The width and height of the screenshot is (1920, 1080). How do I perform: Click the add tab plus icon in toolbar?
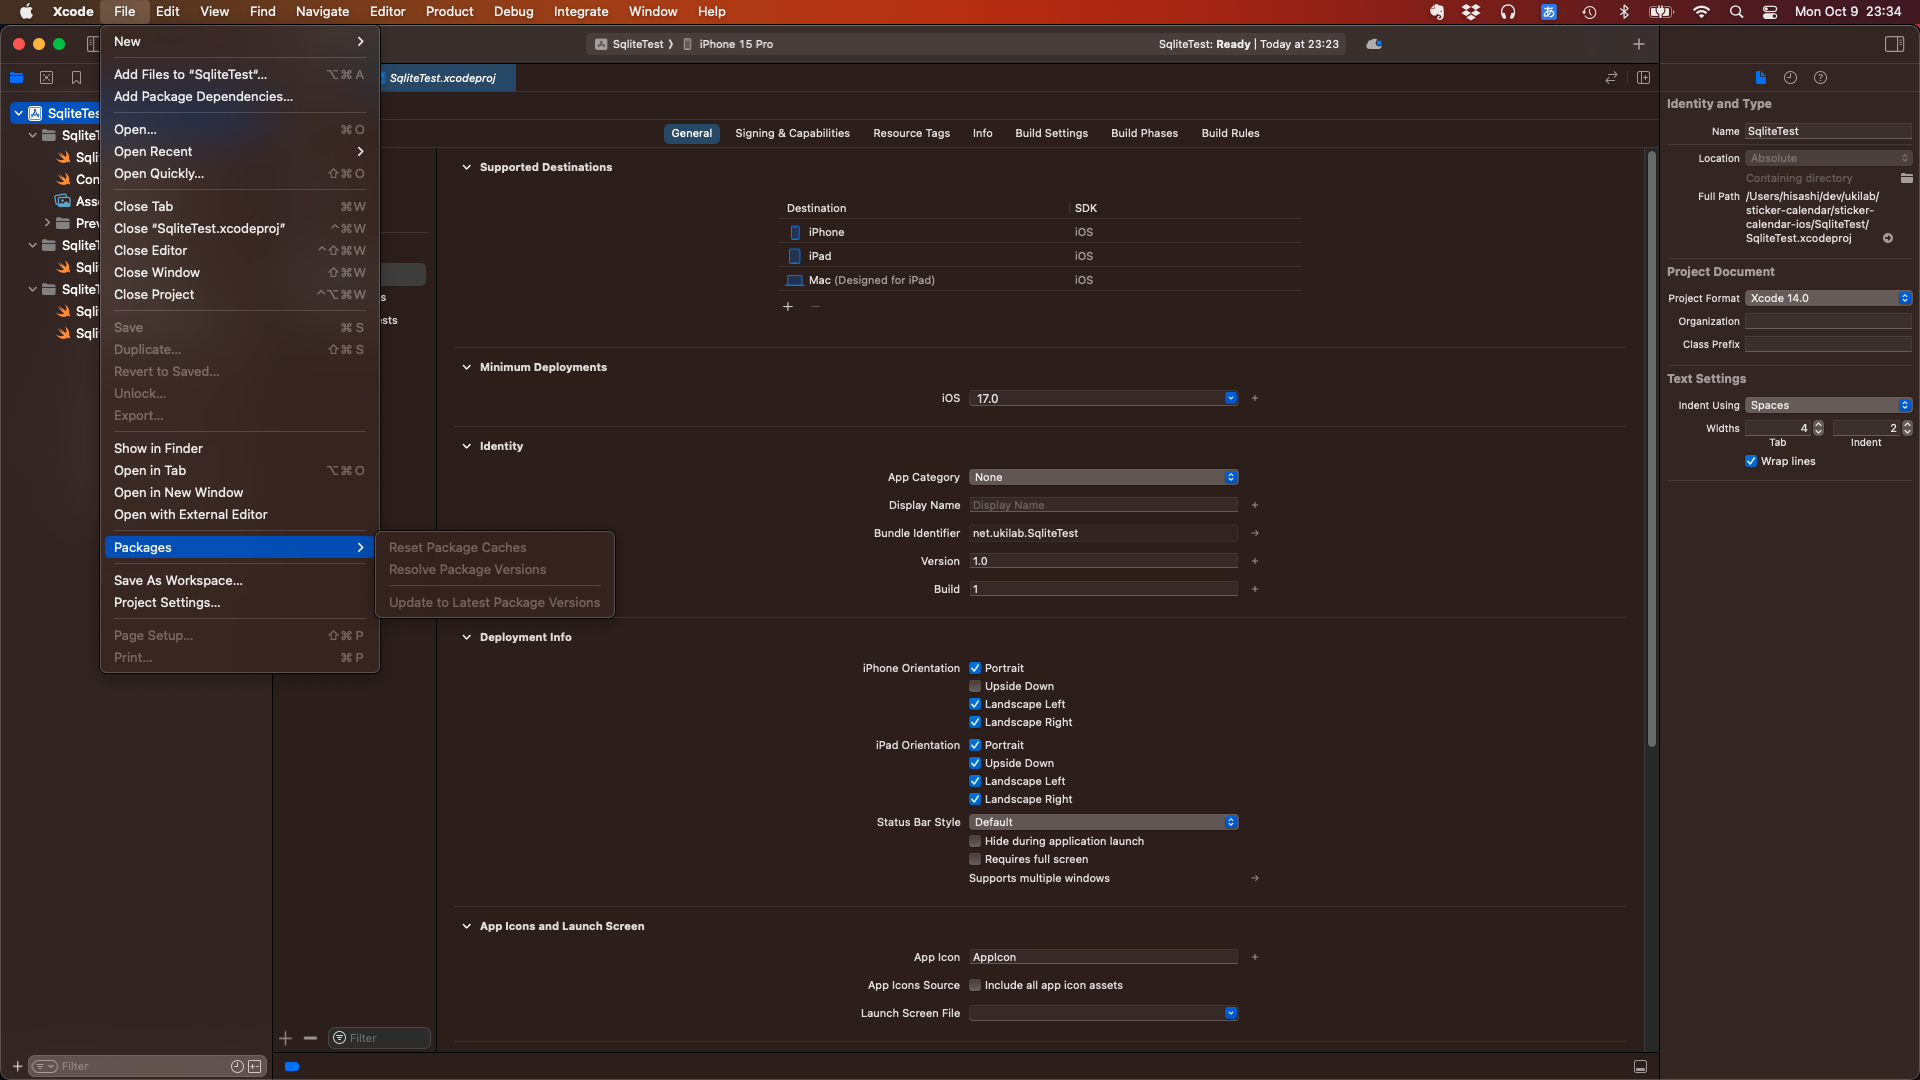pyautogui.click(x=1639, y=44)
